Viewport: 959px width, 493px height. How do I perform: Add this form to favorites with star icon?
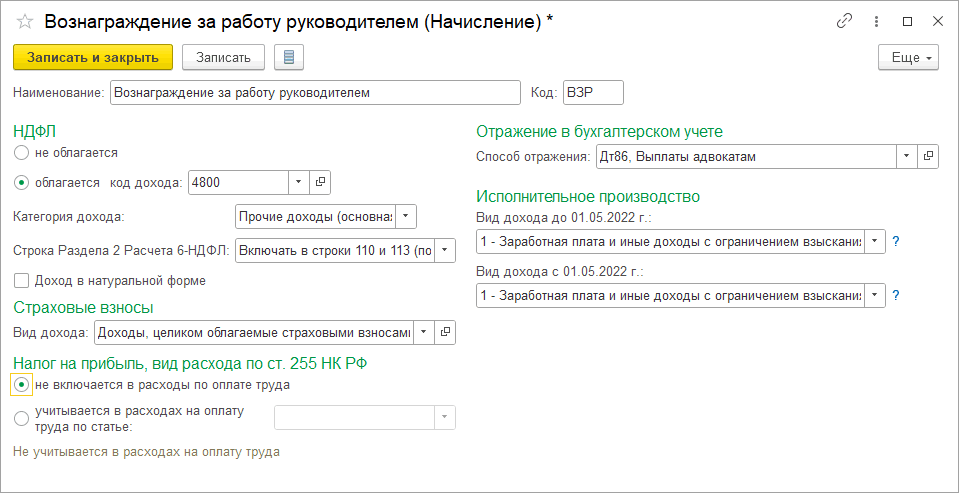click(x=25, y=21)
